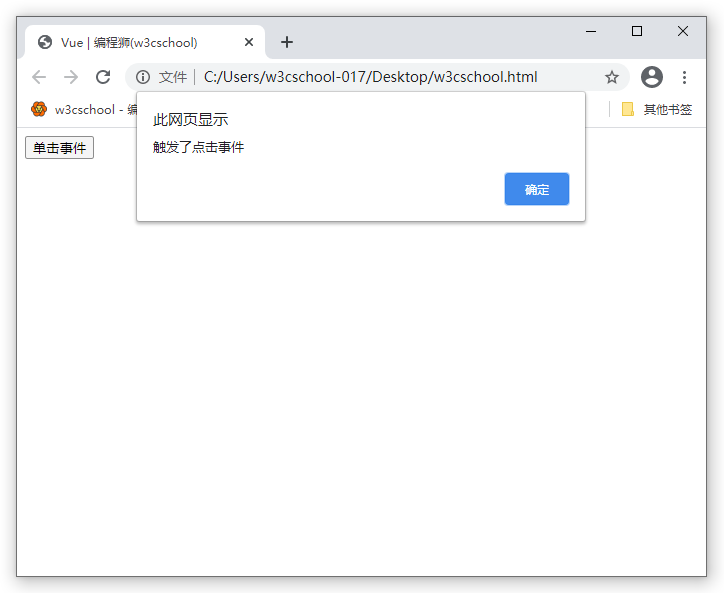Open a new tab with the plus button
The height and width of the screenshot is (593, 724).
287,42
